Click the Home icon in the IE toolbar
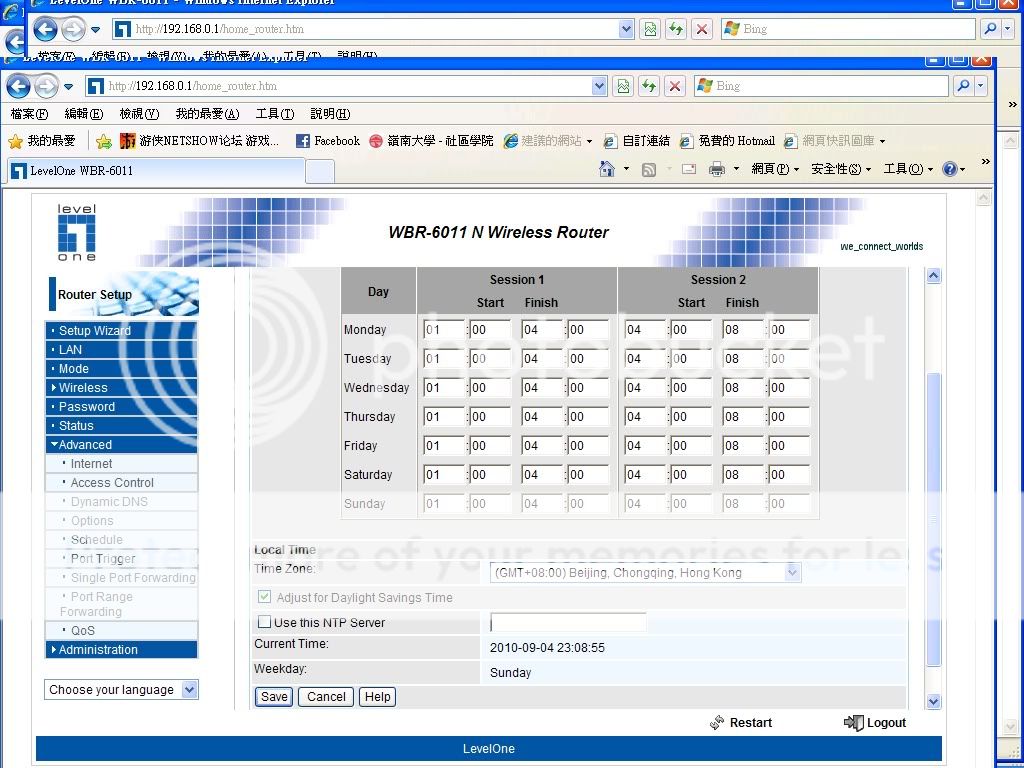Image resolution: width=1024 pixels, height=768 pixels. (x=606, y=169)
